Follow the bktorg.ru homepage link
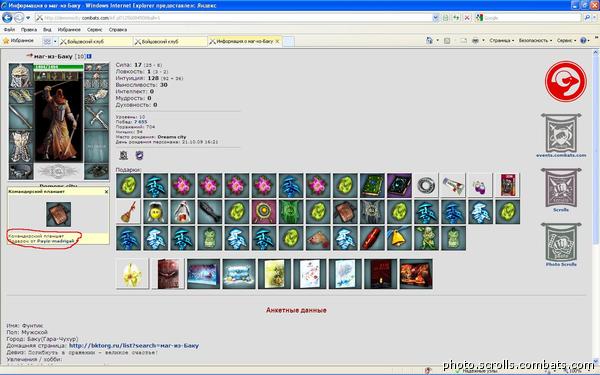Screen dimensions: 600x375 (134, 346)
